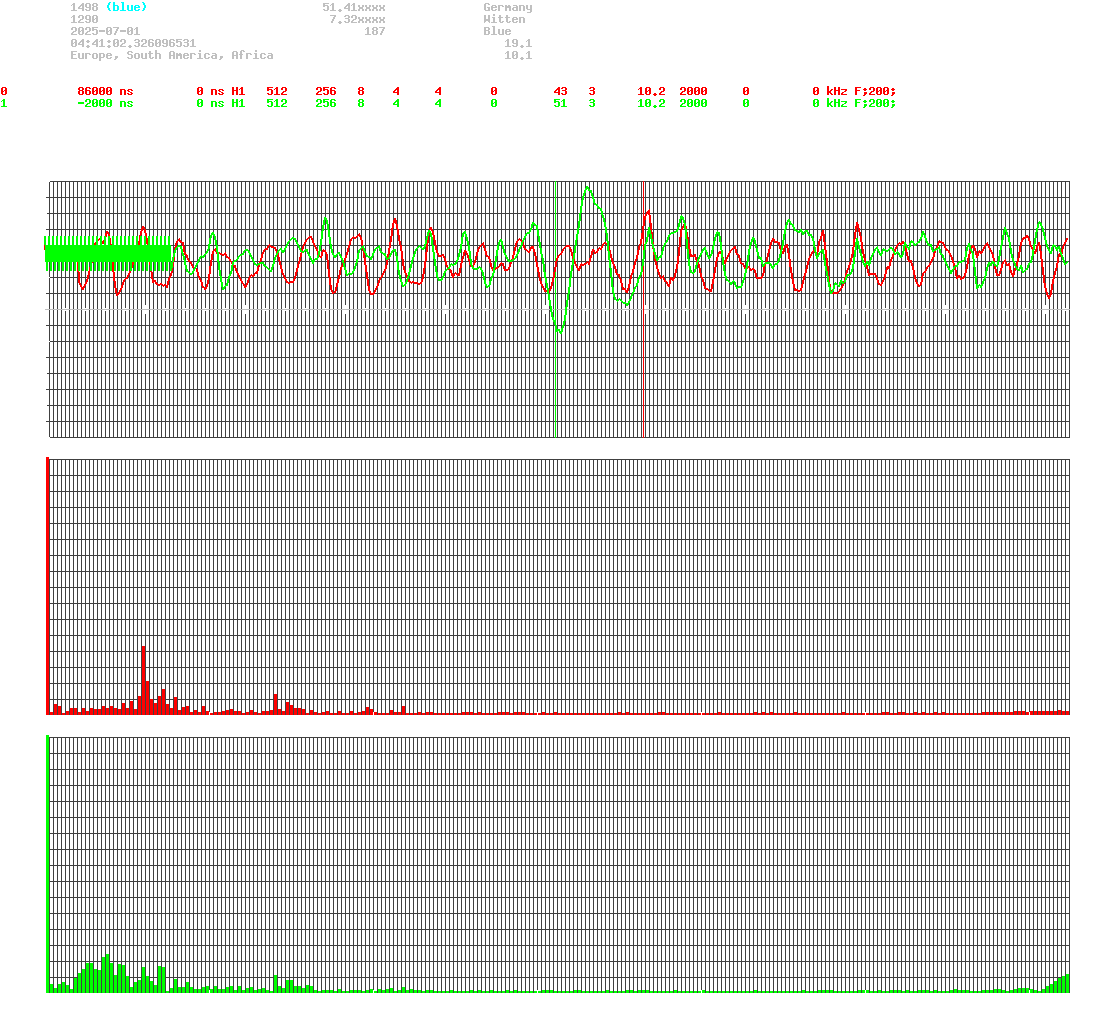Select the green row 256 value
Viewport: 1095px width, 1015px height.
pyautogui.click(x=325, y=103)
